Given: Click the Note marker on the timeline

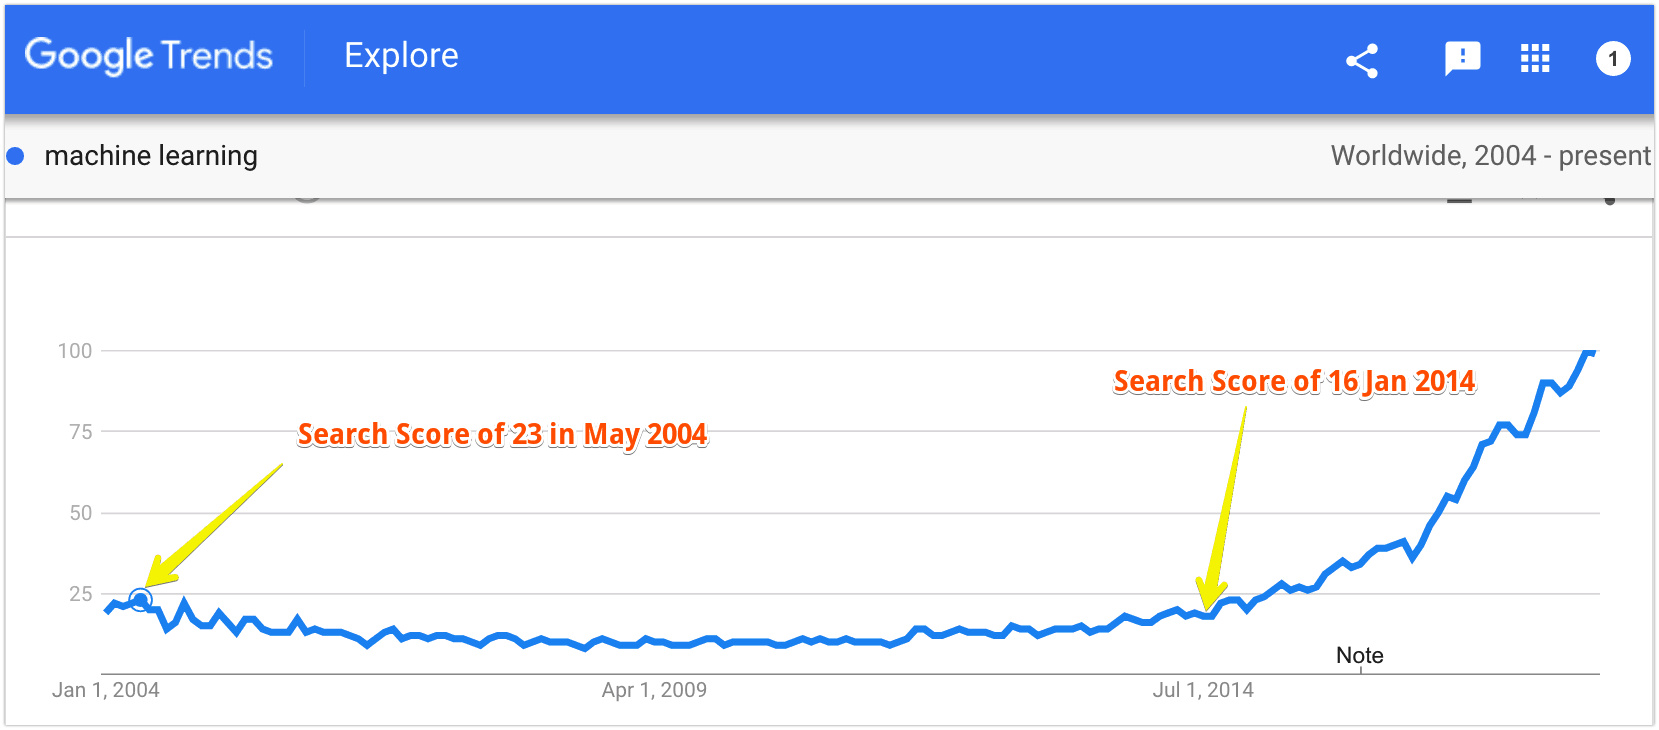Looking at the screenshot, I should [1360, 656].
